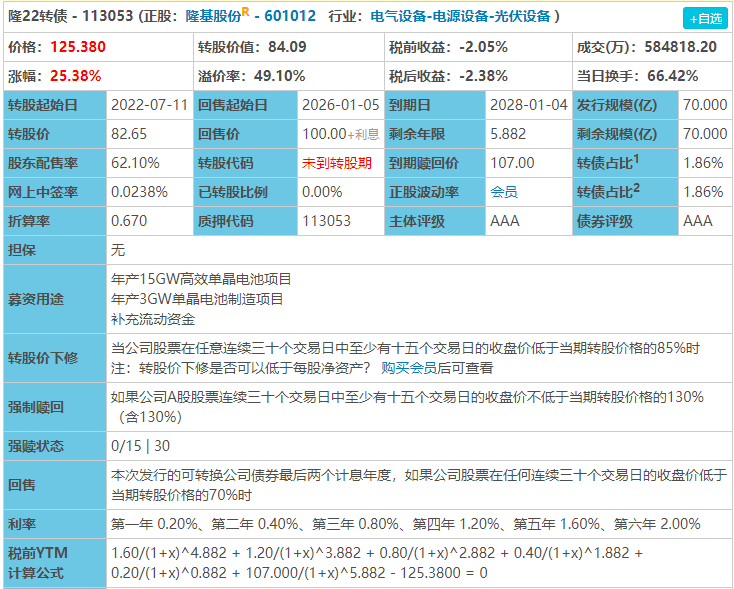Click the interest rate text in 利率 row
The height and width of the screenshot is (589, 734).
pyautogui.click(x=405, y=524)
